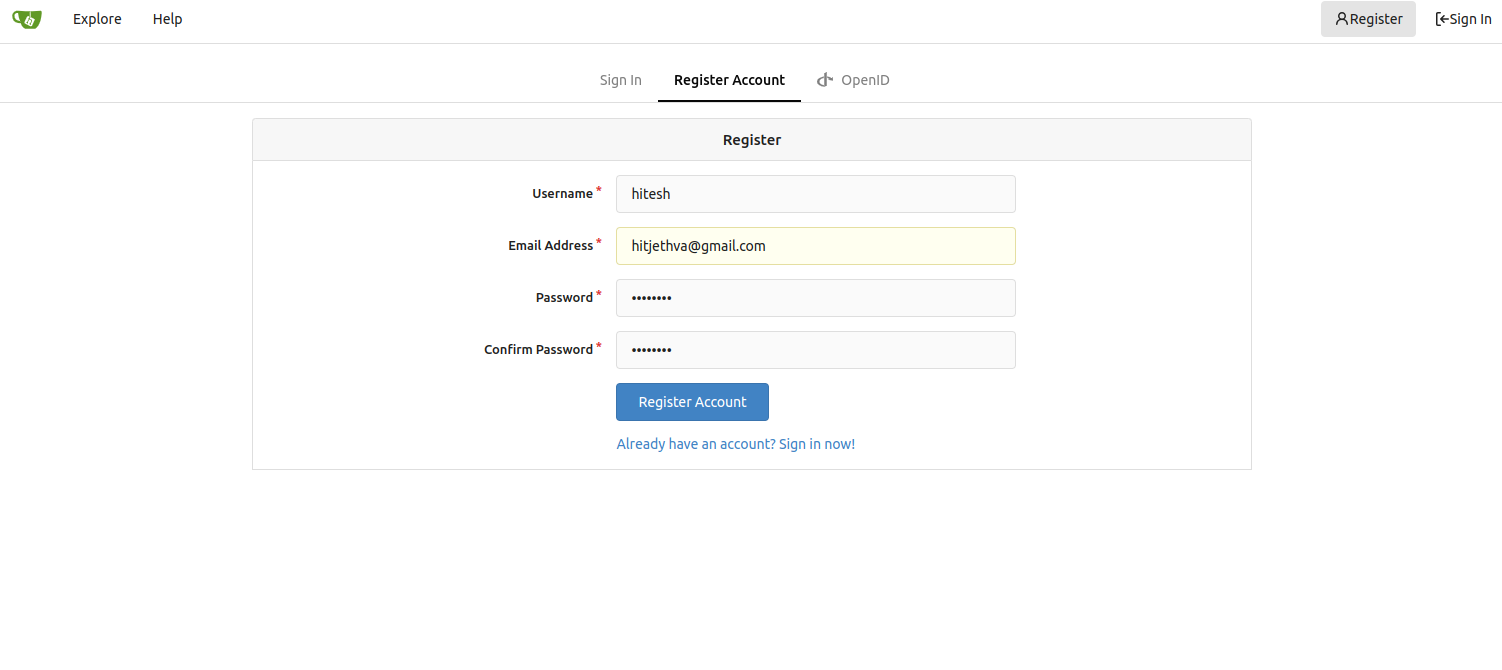Click the person icon in the top-right Register button
Image resolution: width=1502 pixels, height=670 pixels.
tap(1341, 19)
